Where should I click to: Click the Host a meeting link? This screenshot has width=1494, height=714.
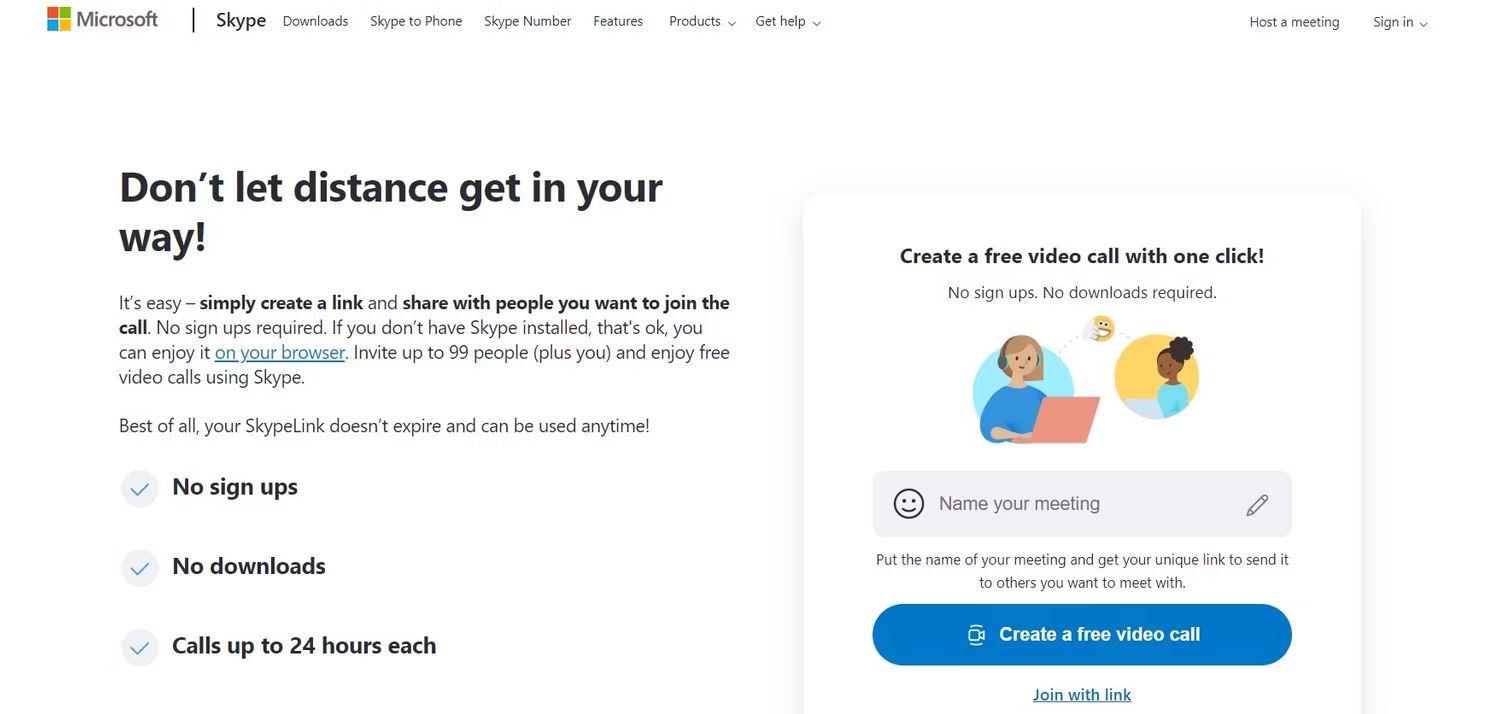point(1294,22)
